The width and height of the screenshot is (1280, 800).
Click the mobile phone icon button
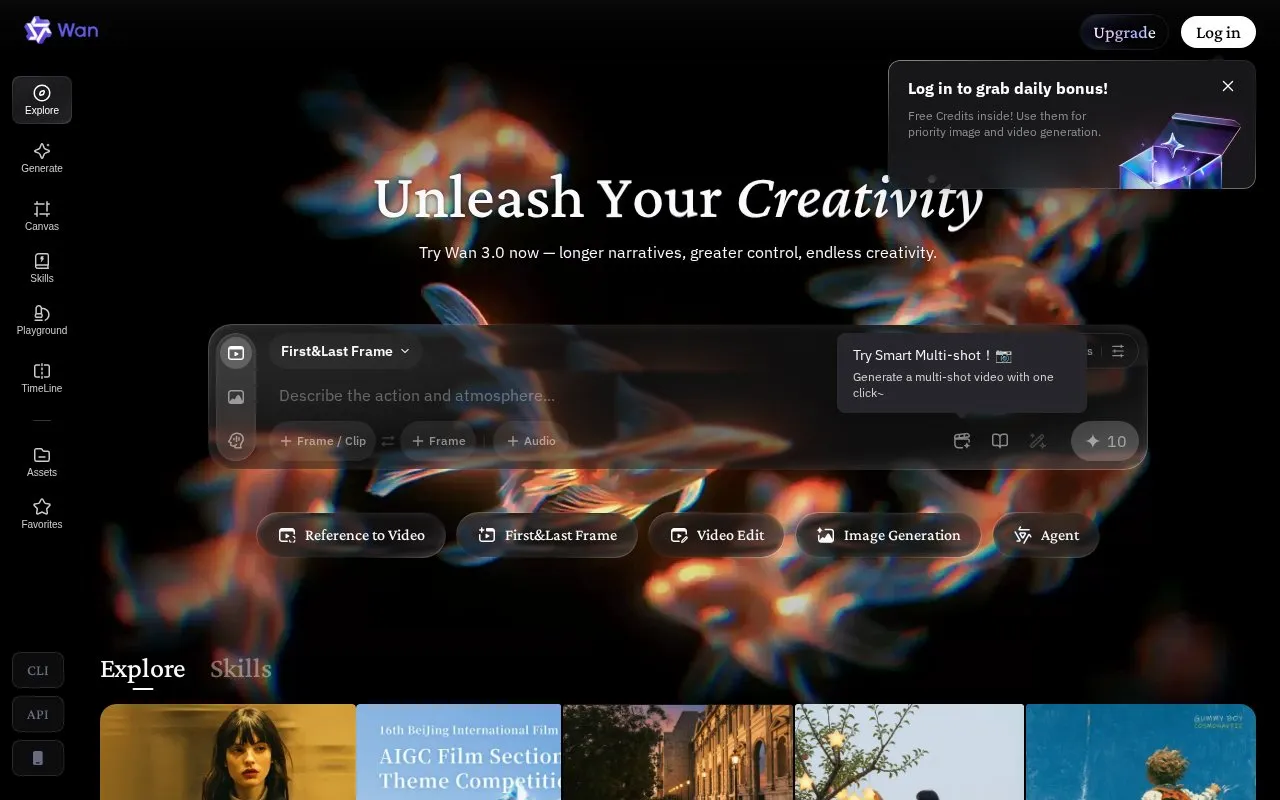point(38,758)
